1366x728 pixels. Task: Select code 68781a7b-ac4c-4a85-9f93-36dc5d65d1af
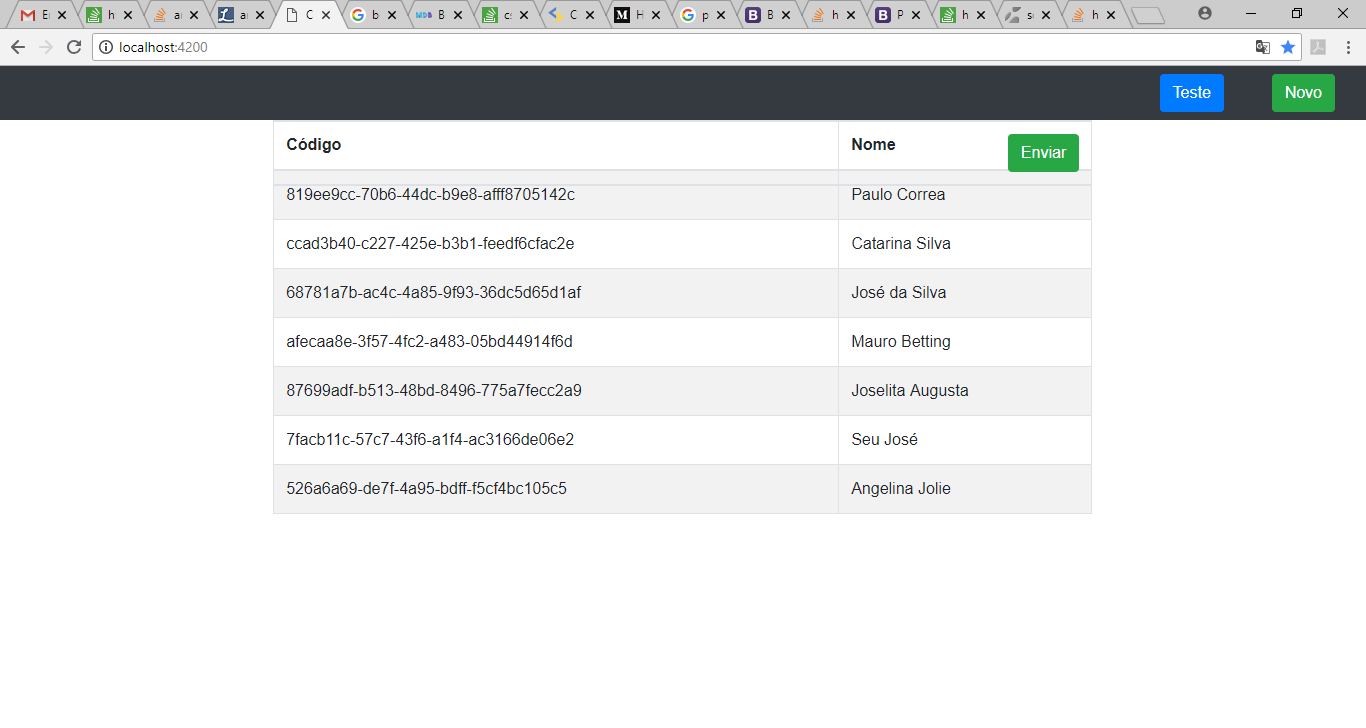433,293
